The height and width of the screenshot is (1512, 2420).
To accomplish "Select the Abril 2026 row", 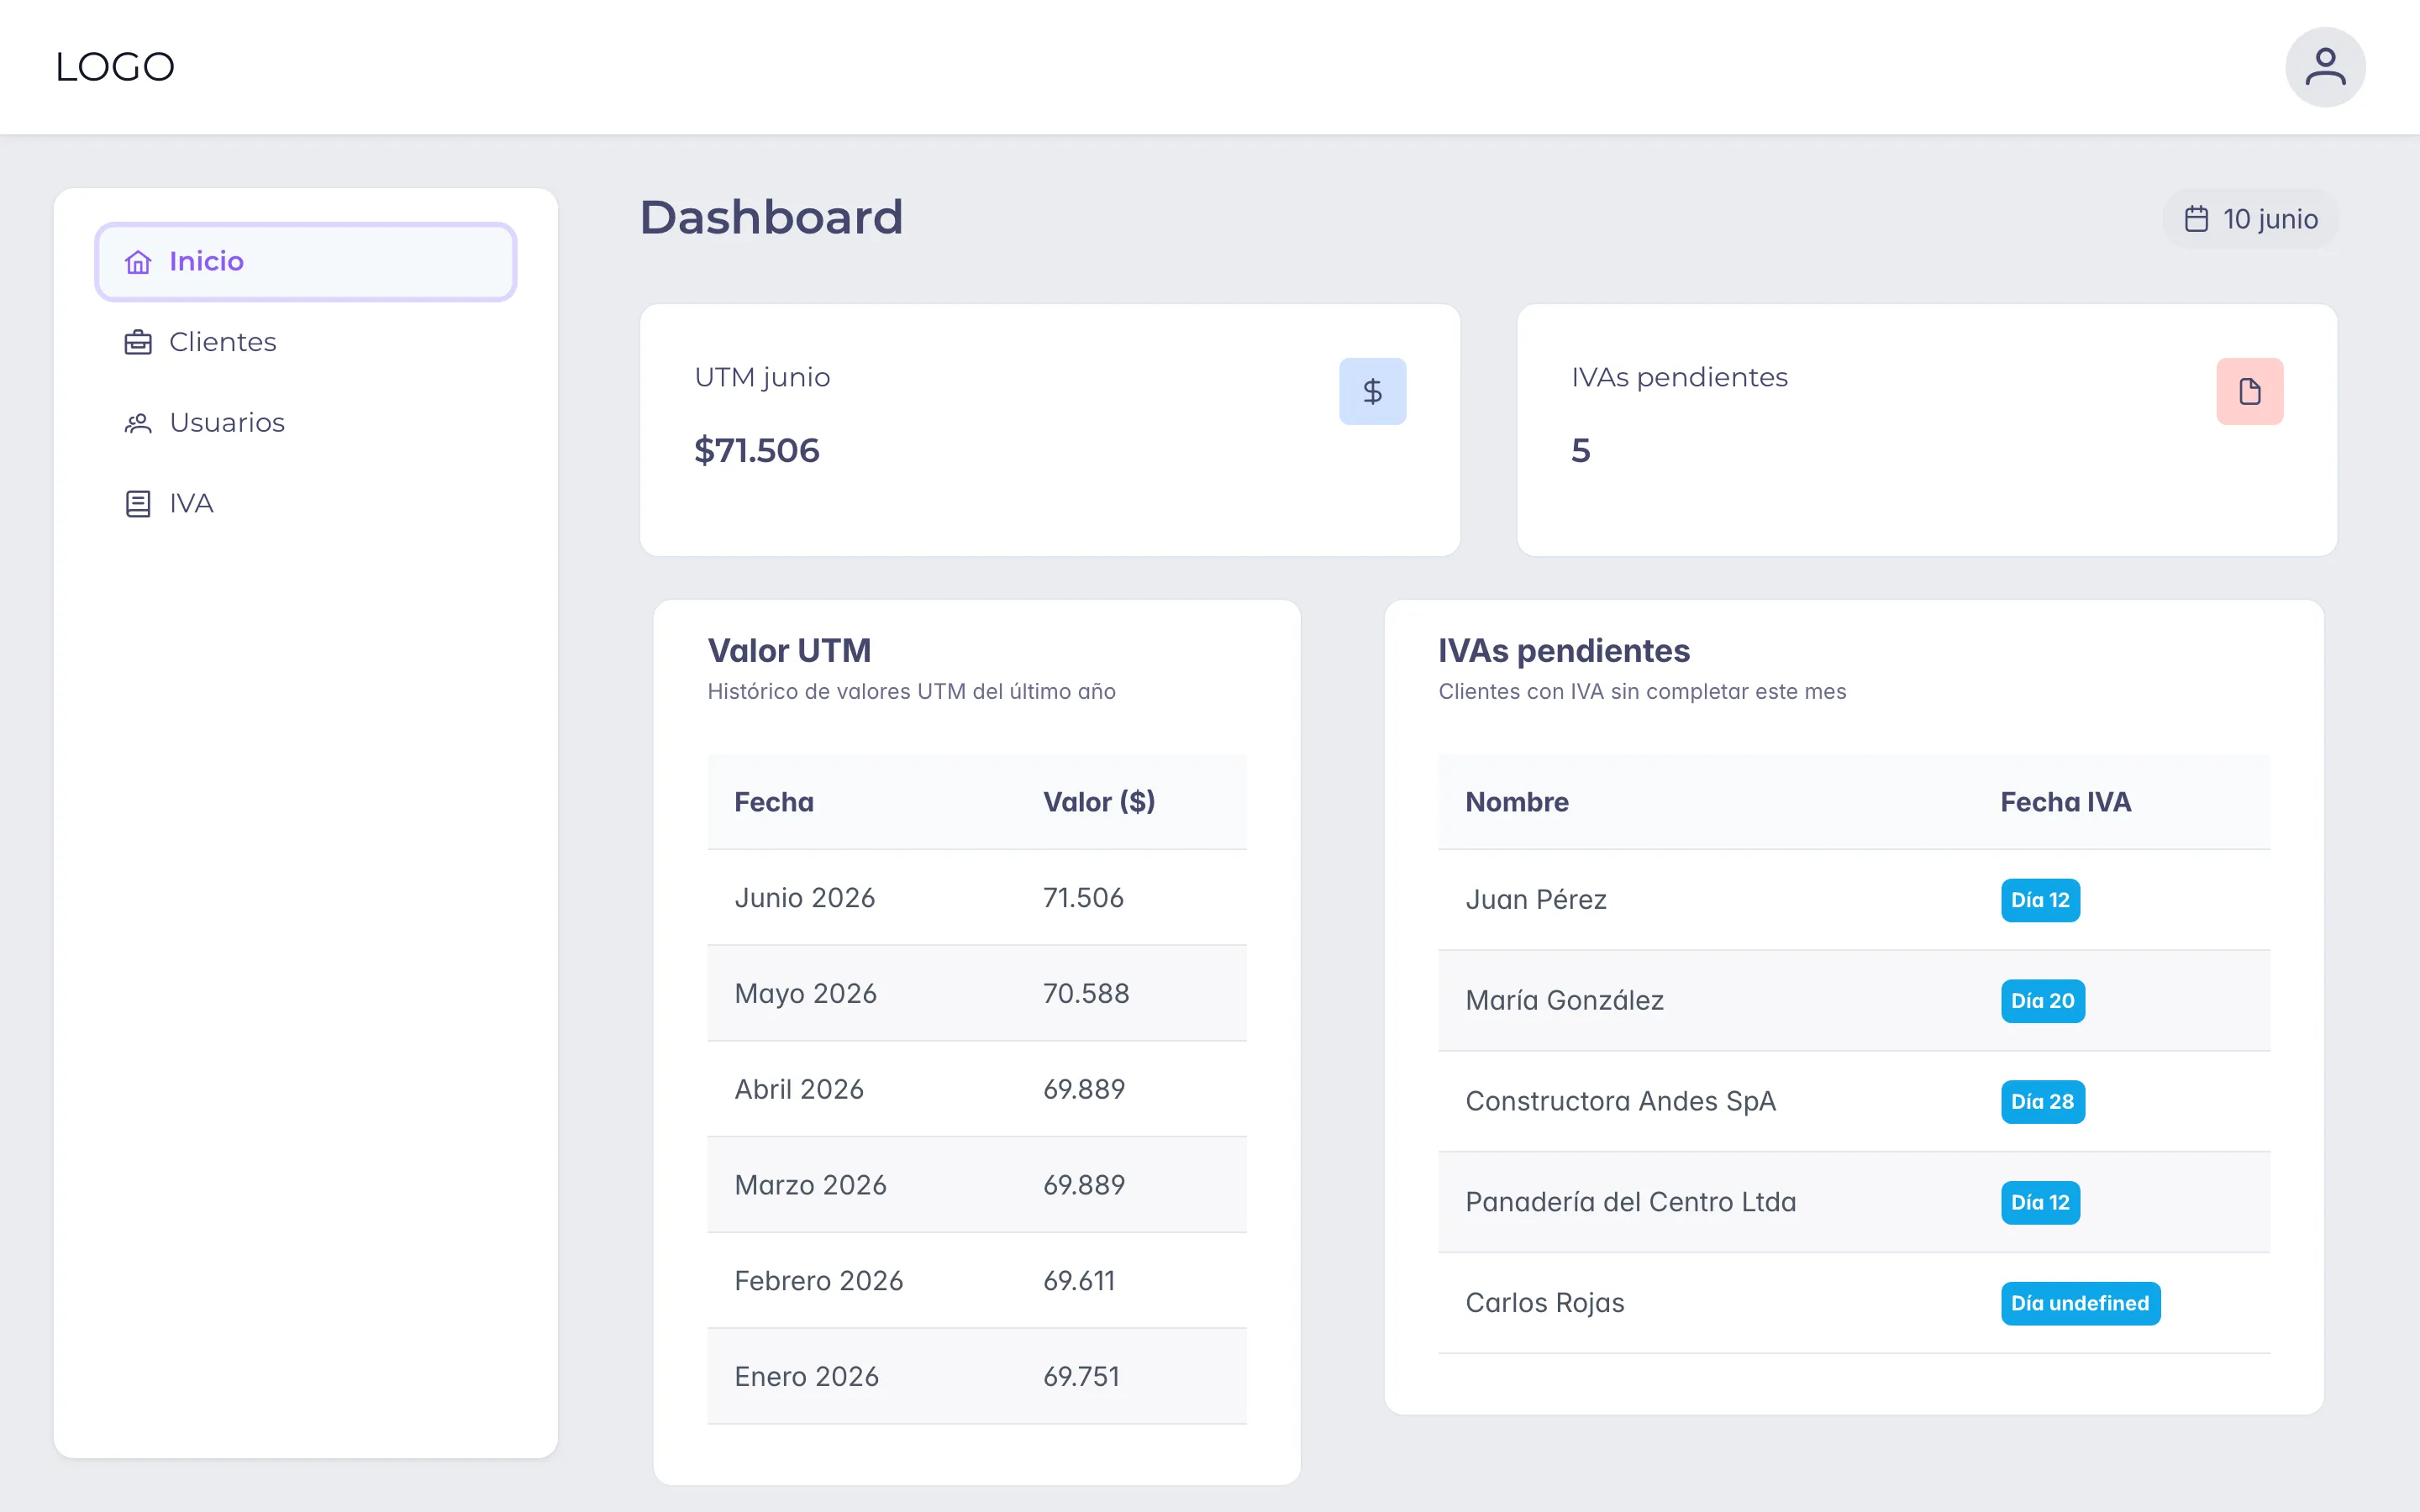I will (976, 1089).
